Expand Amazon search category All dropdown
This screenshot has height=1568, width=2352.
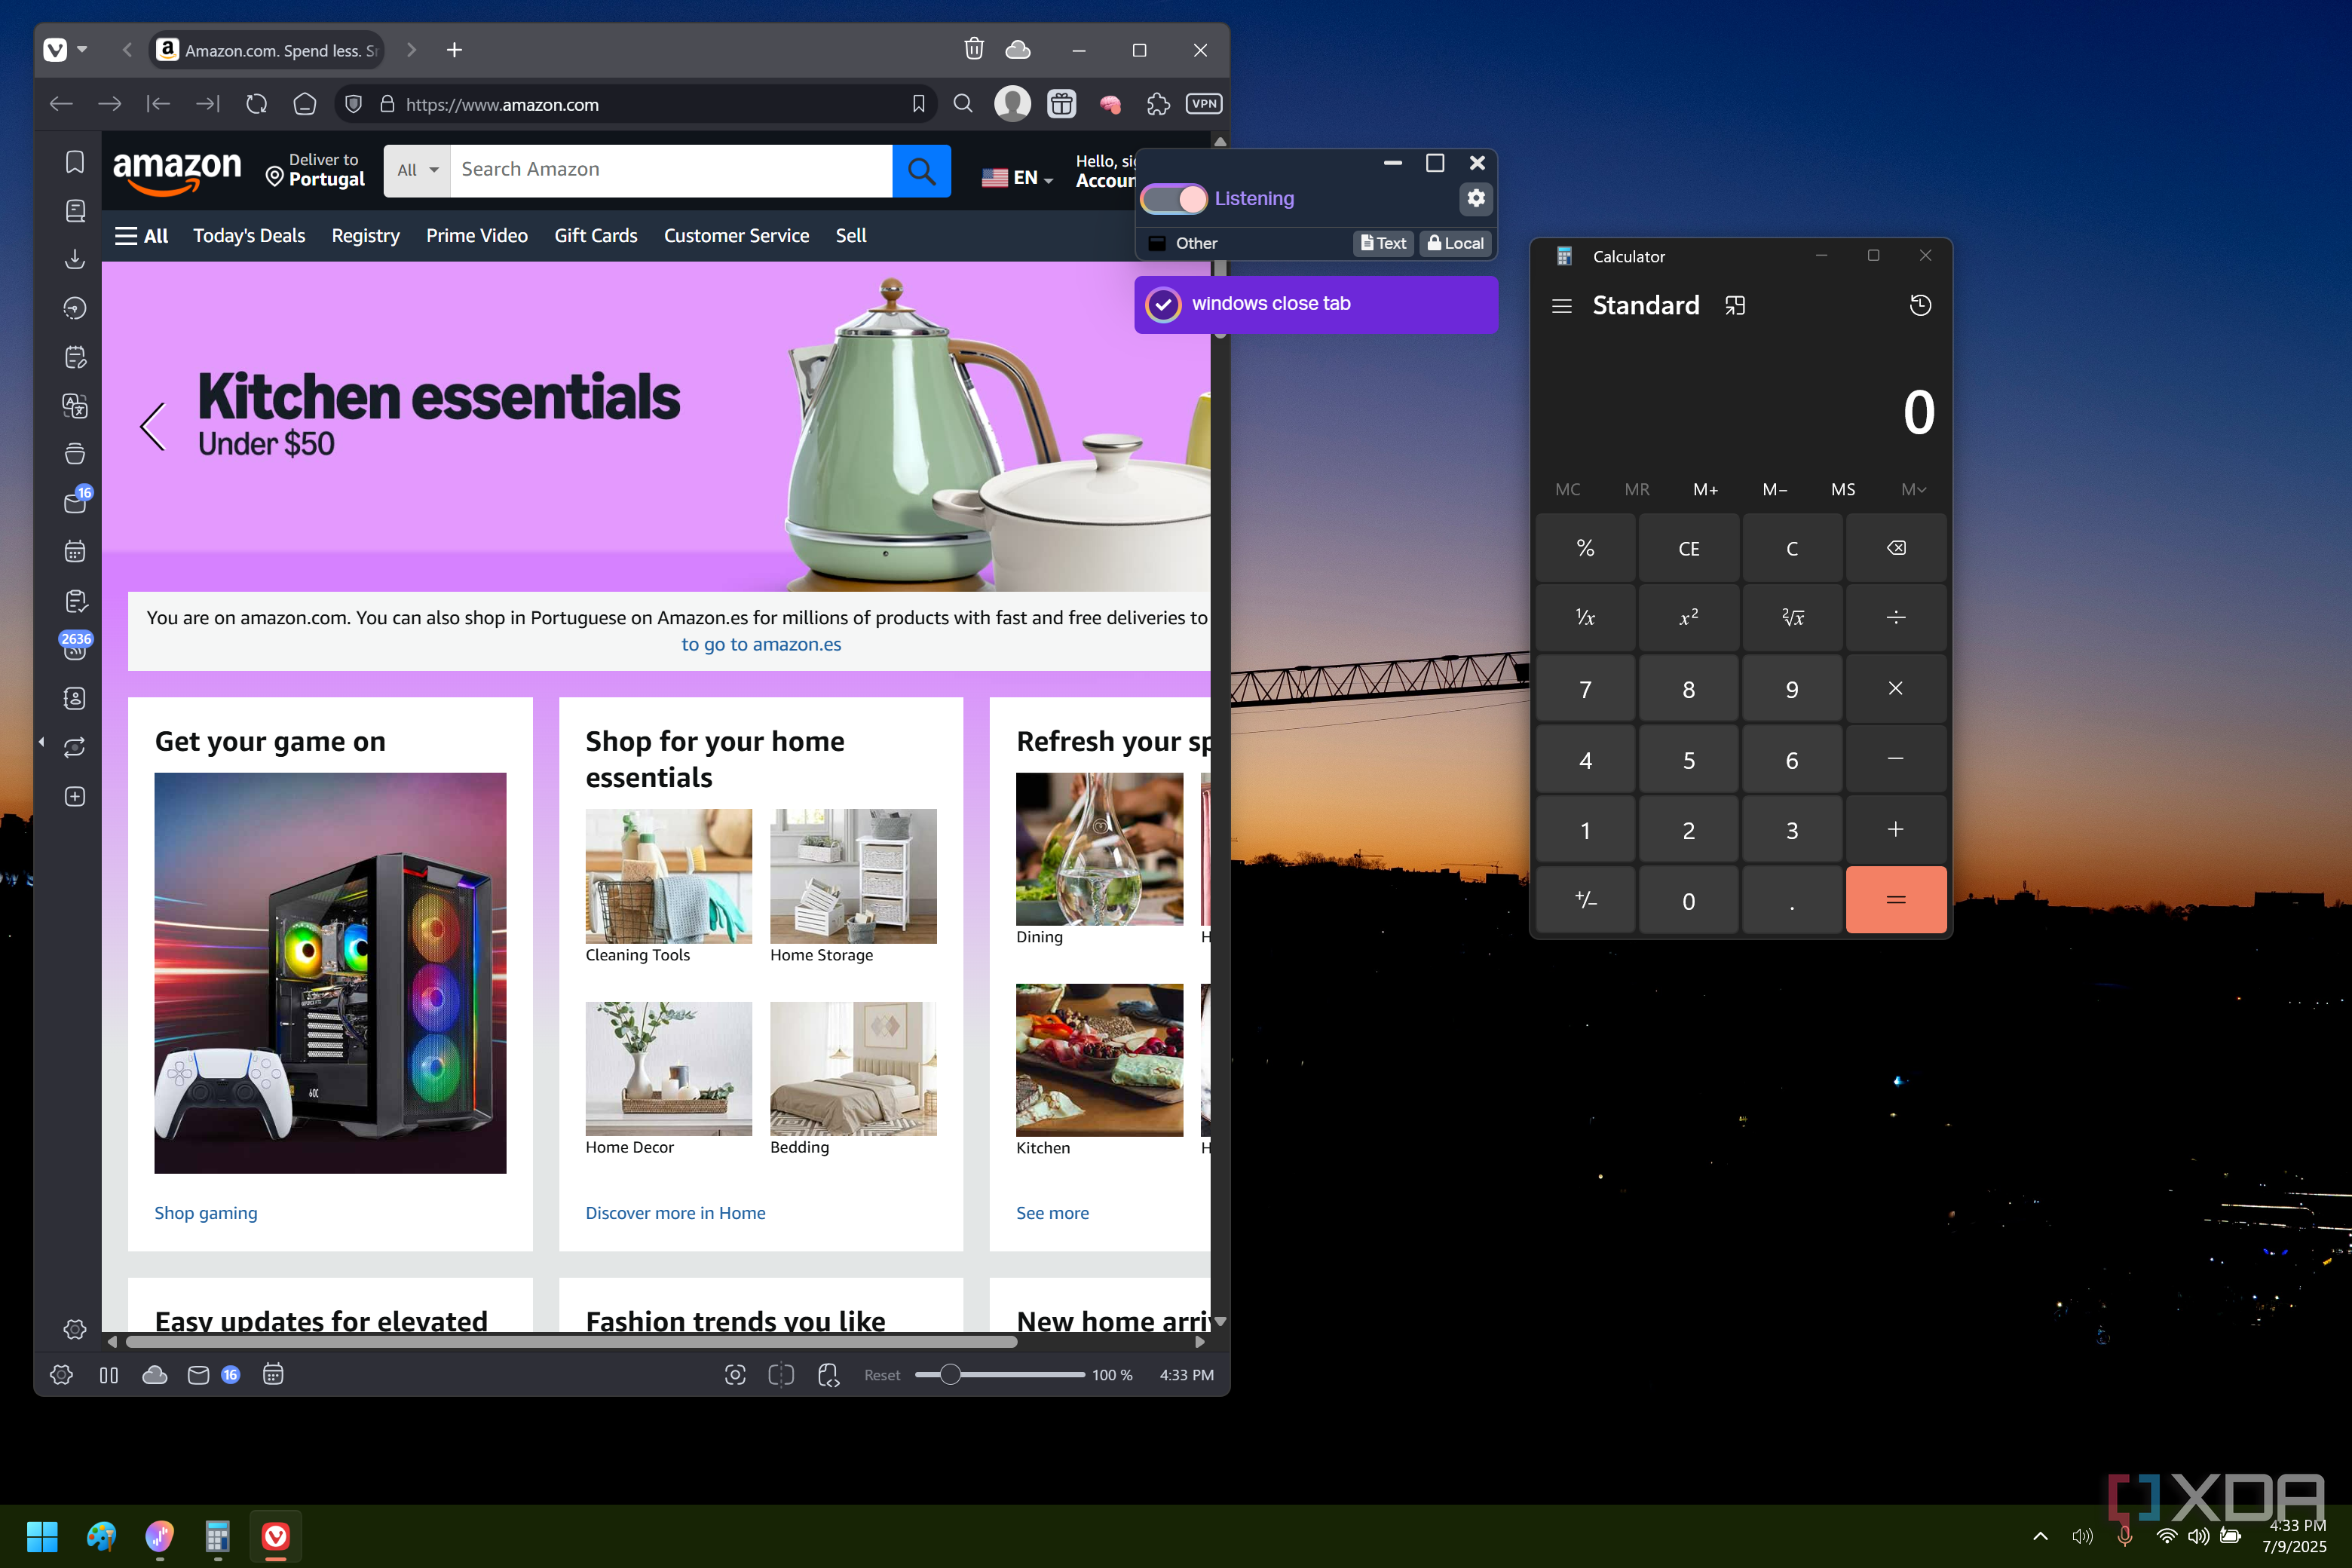[417, 171]
